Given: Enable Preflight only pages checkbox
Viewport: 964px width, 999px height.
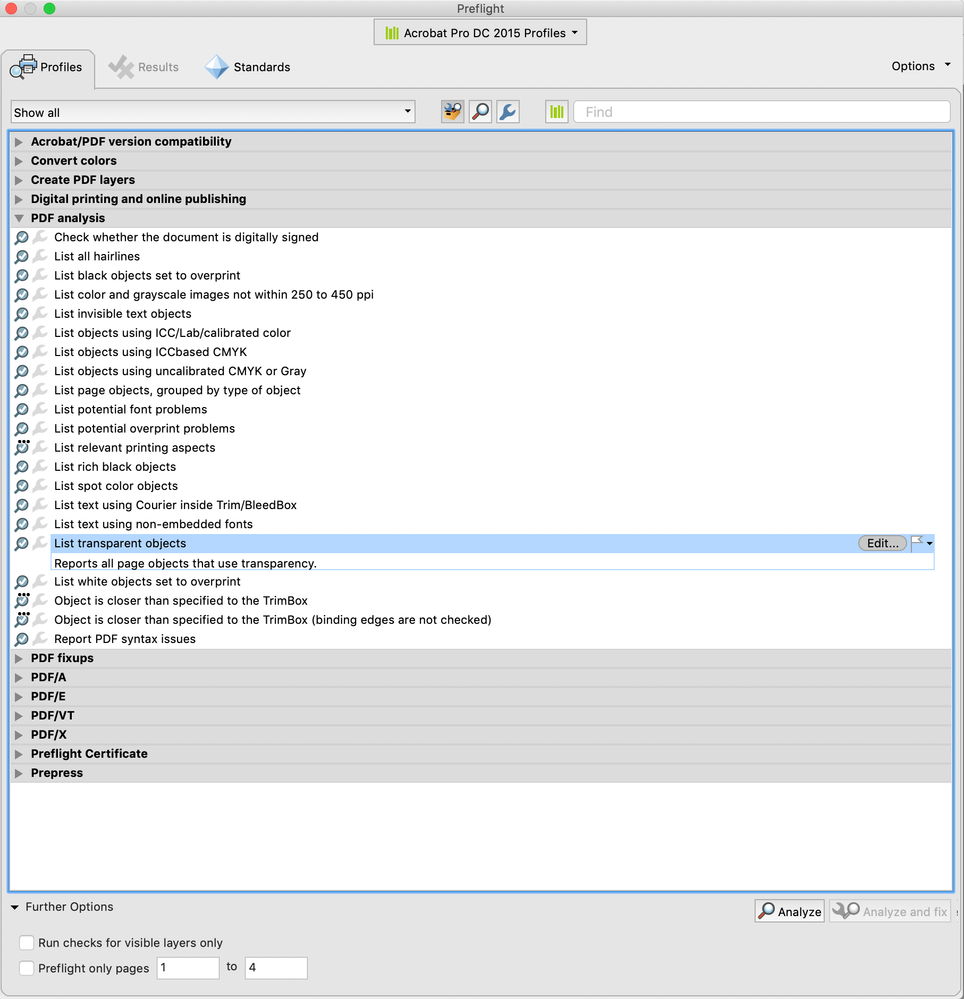Looking at the screenshot, I should point(26,968).
